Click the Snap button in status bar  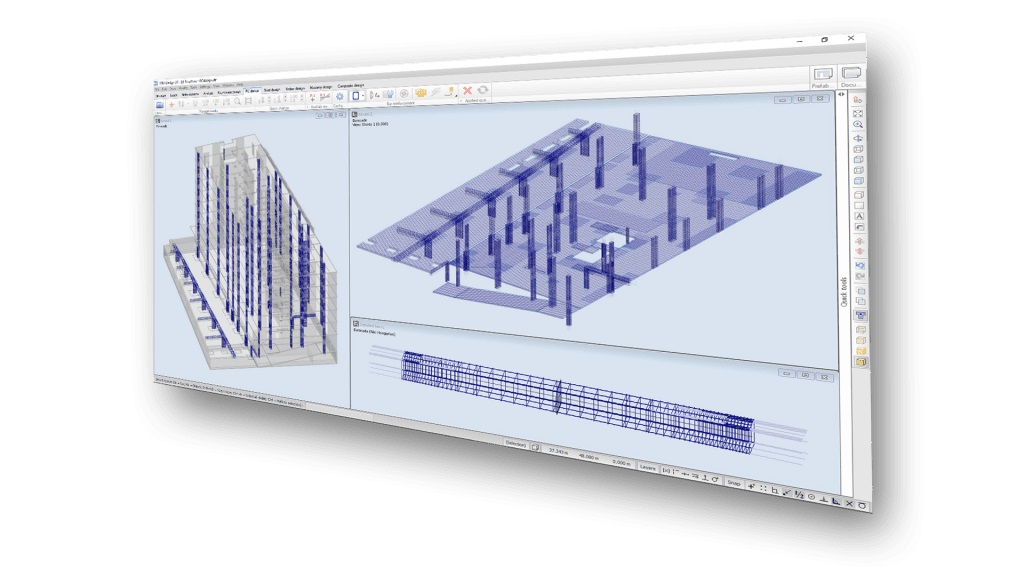(x=734, y=483)
